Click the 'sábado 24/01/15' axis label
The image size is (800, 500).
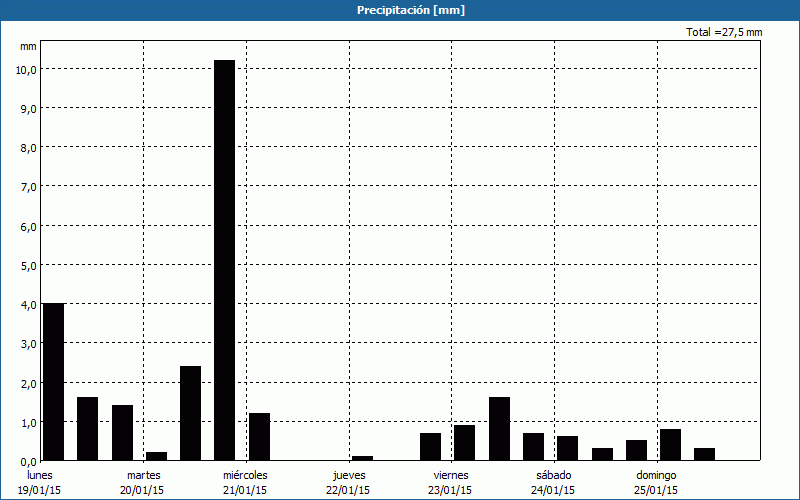pyautogui.click(x=553, y=482)
